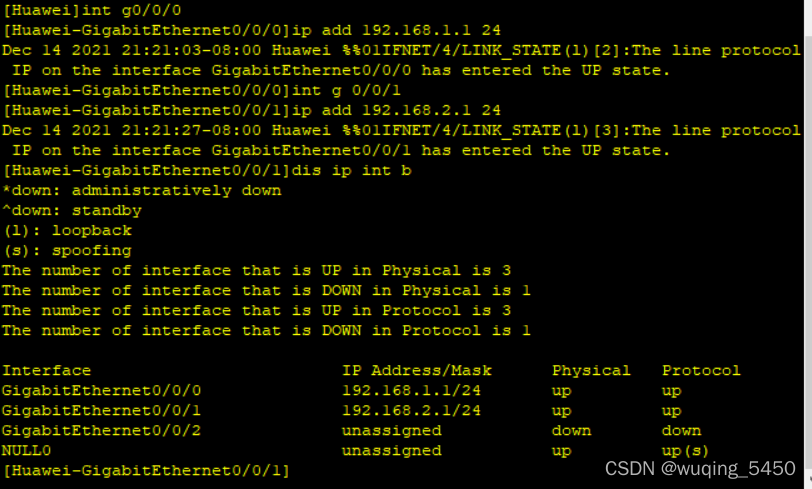The image size is (812, 489).
Task: Click the "(l): loopback" legend line
Action: 67,230
